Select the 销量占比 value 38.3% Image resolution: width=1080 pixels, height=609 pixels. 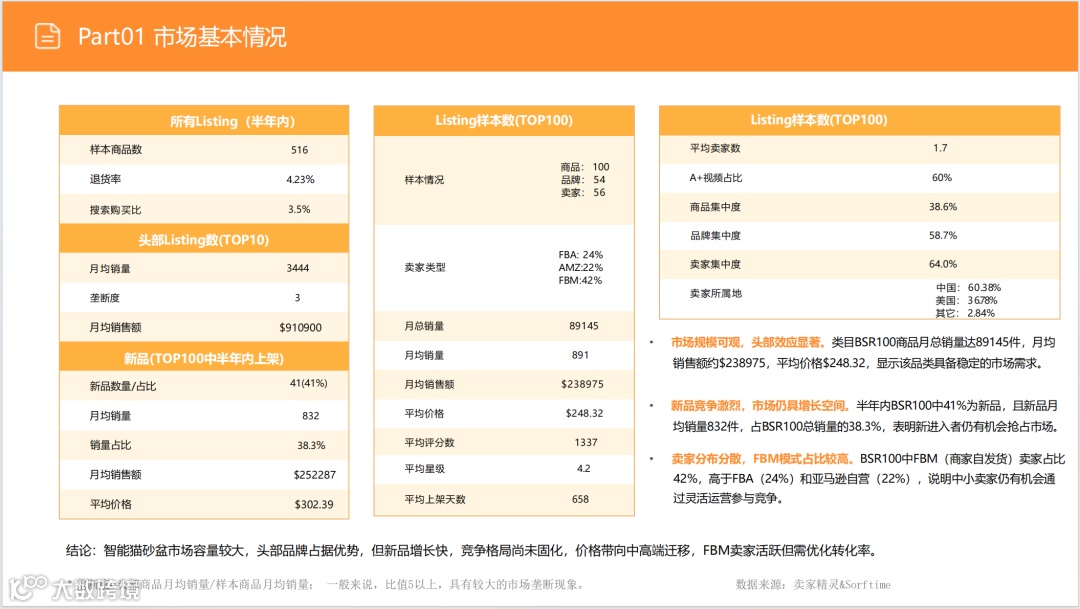(x=311, y=445)
